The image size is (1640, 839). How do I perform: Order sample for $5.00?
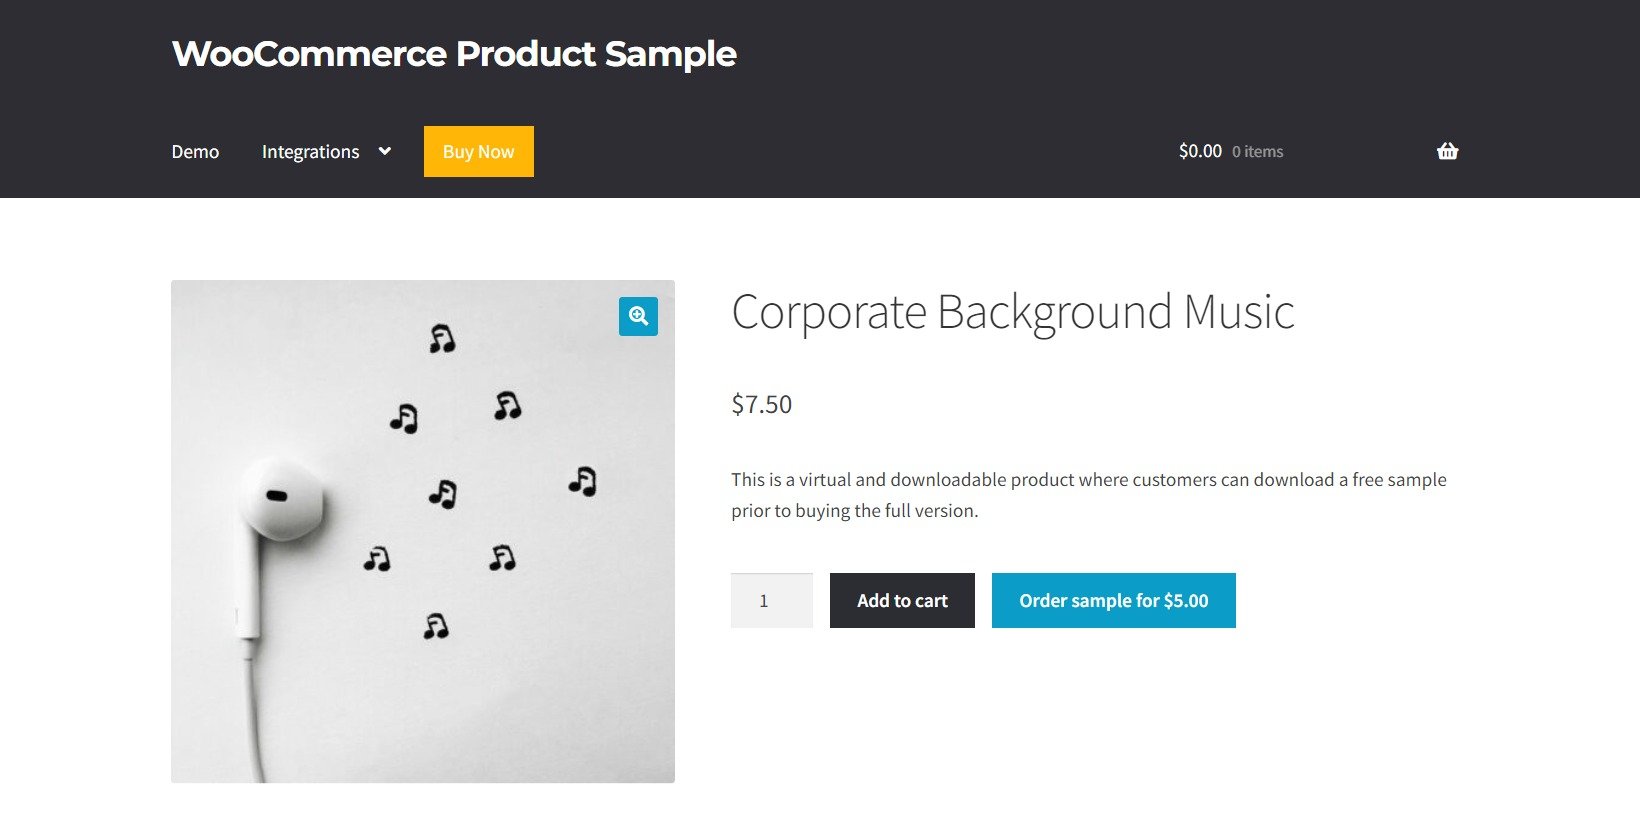pos(1113,600)
